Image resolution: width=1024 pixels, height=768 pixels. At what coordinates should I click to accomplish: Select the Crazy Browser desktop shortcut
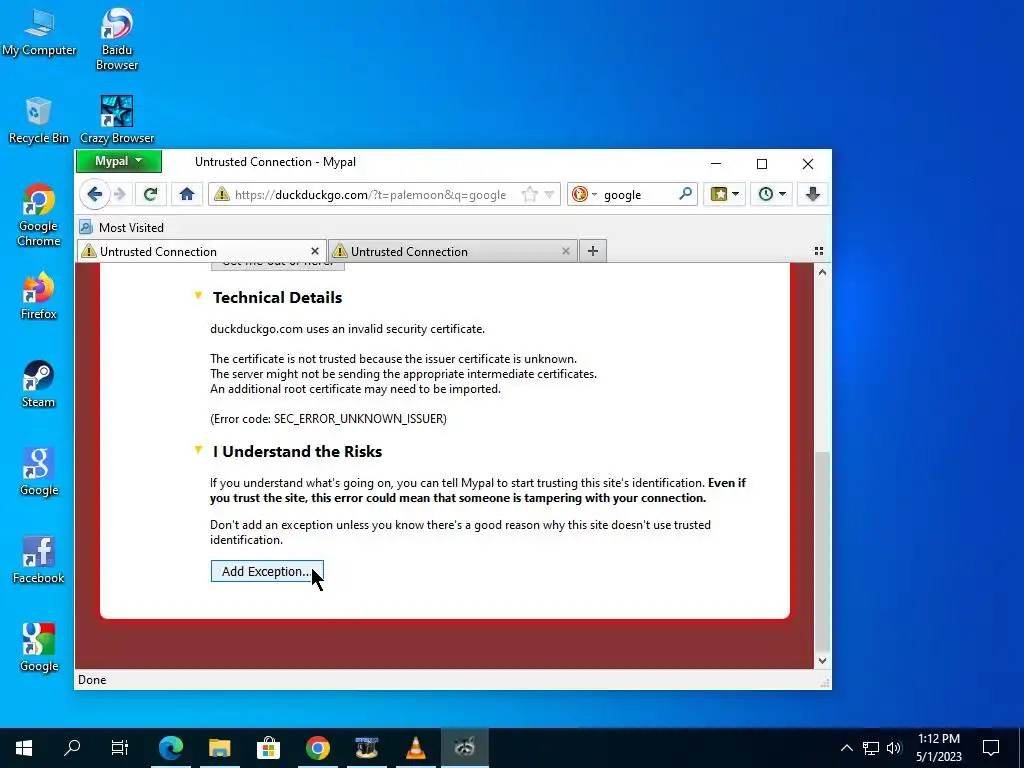point(117,120)
